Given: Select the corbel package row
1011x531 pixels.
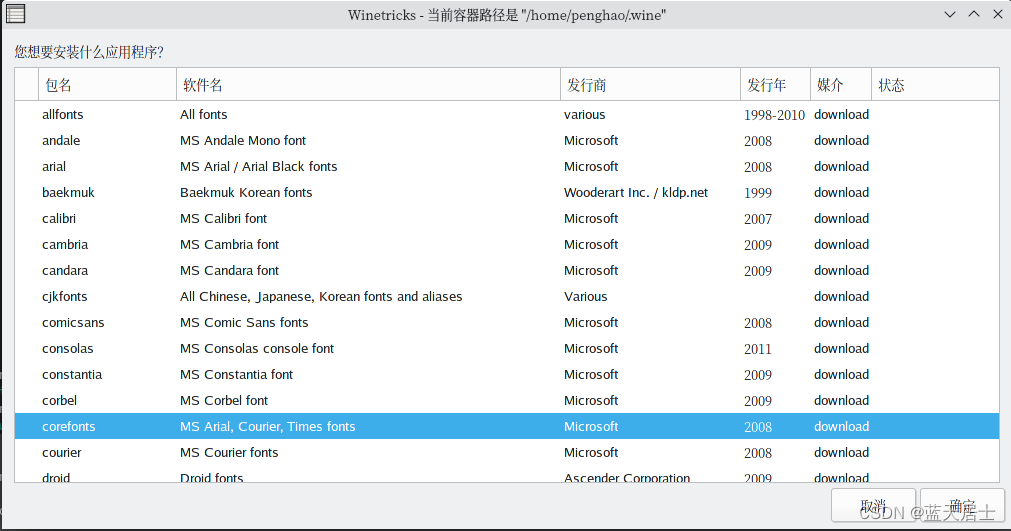Looking at the screenshot, I should click(507, 400).
